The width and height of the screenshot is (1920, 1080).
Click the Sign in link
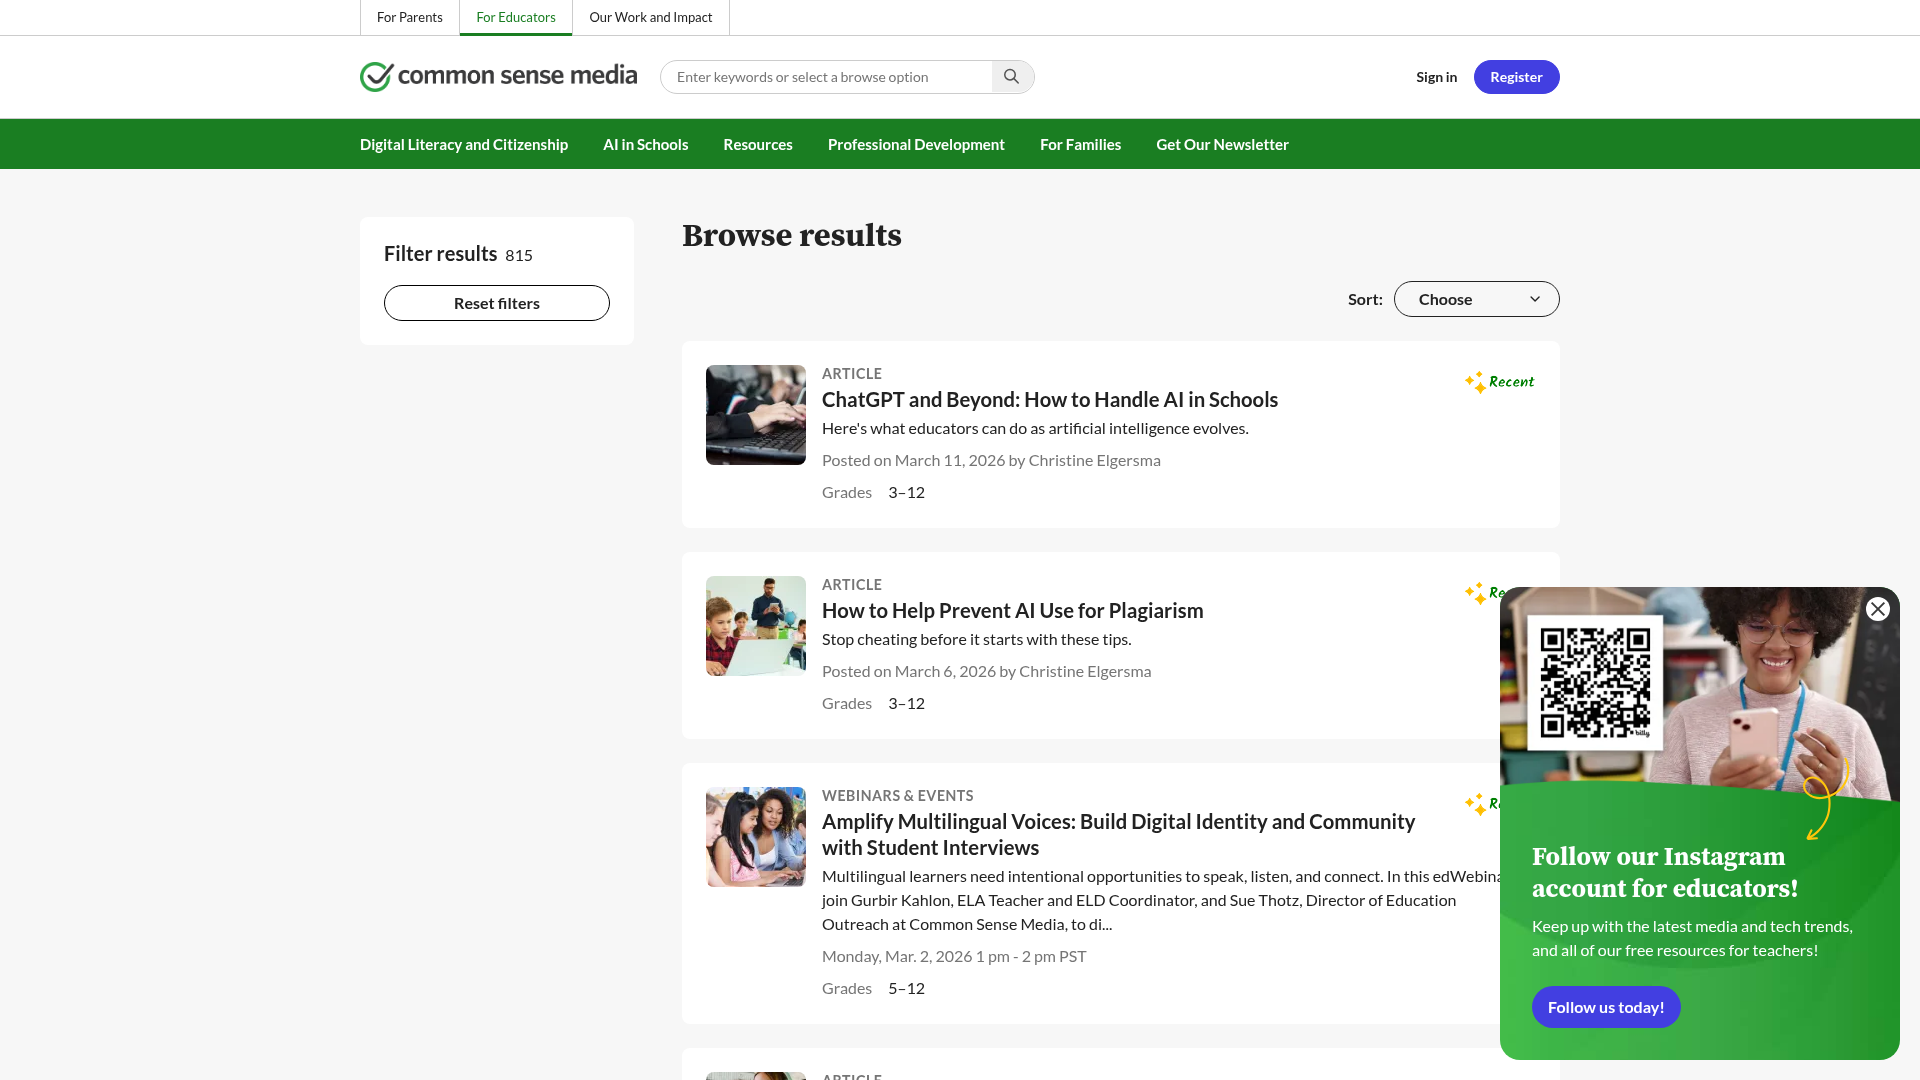point(1436,77)
